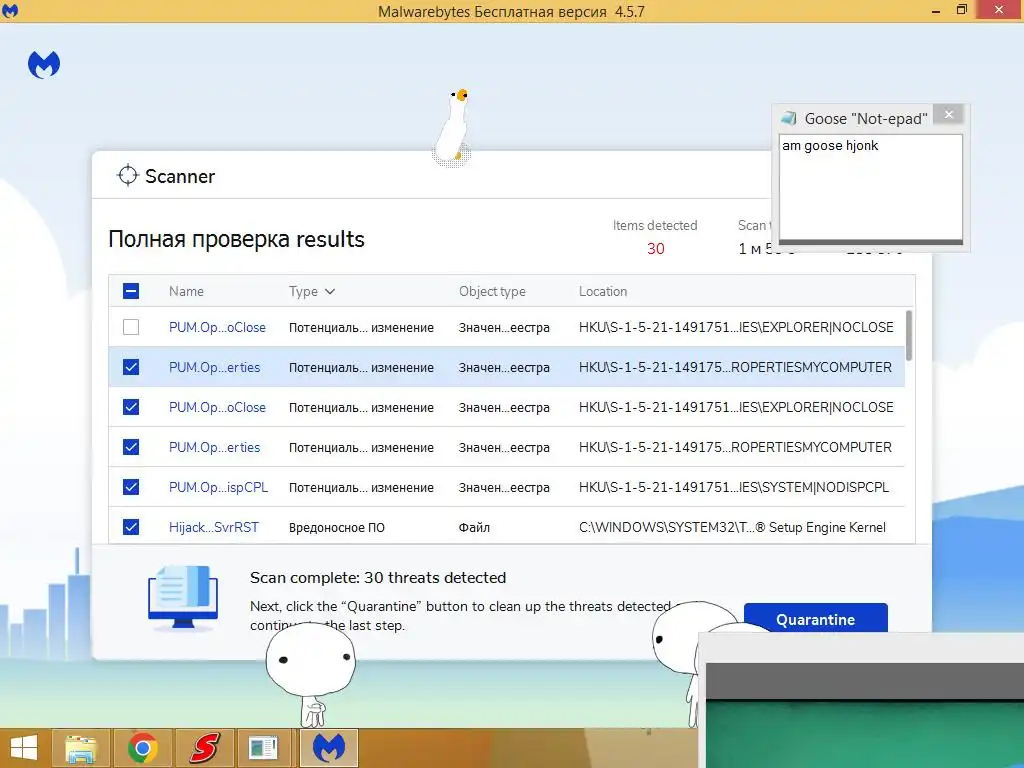Close the Goose Not-epad window
Image resolution: width=1024 pixels, height=768 pixels.
click(949, 114)
